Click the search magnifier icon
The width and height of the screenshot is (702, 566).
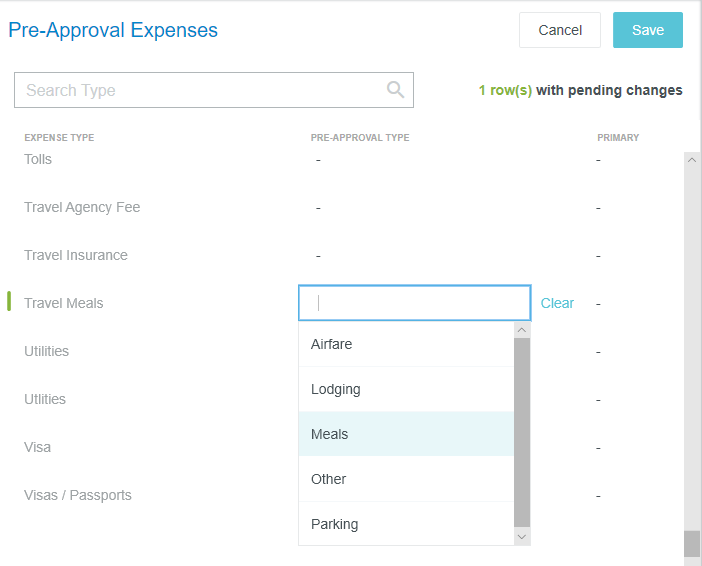pos(395,90)
